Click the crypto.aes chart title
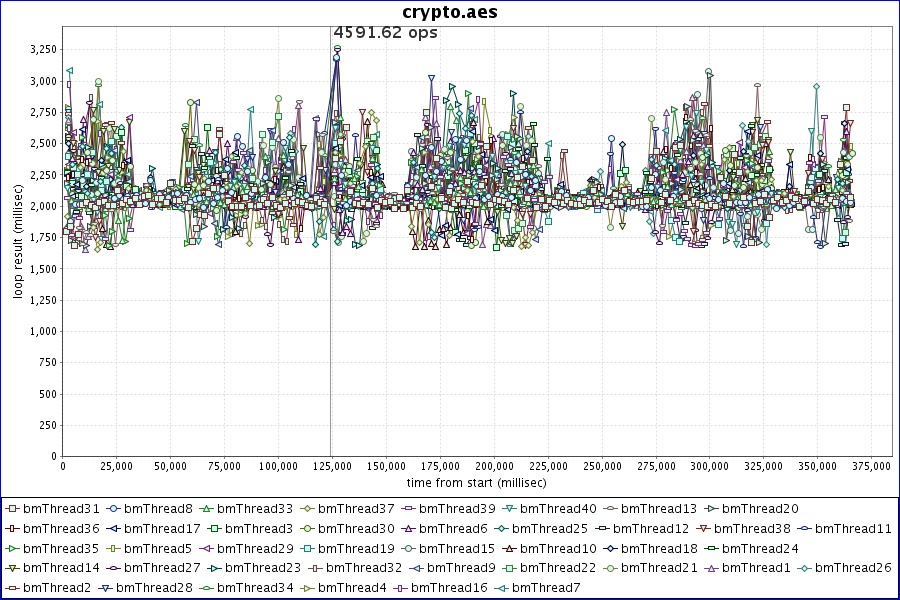900x600 pixels. pos(449,12)
